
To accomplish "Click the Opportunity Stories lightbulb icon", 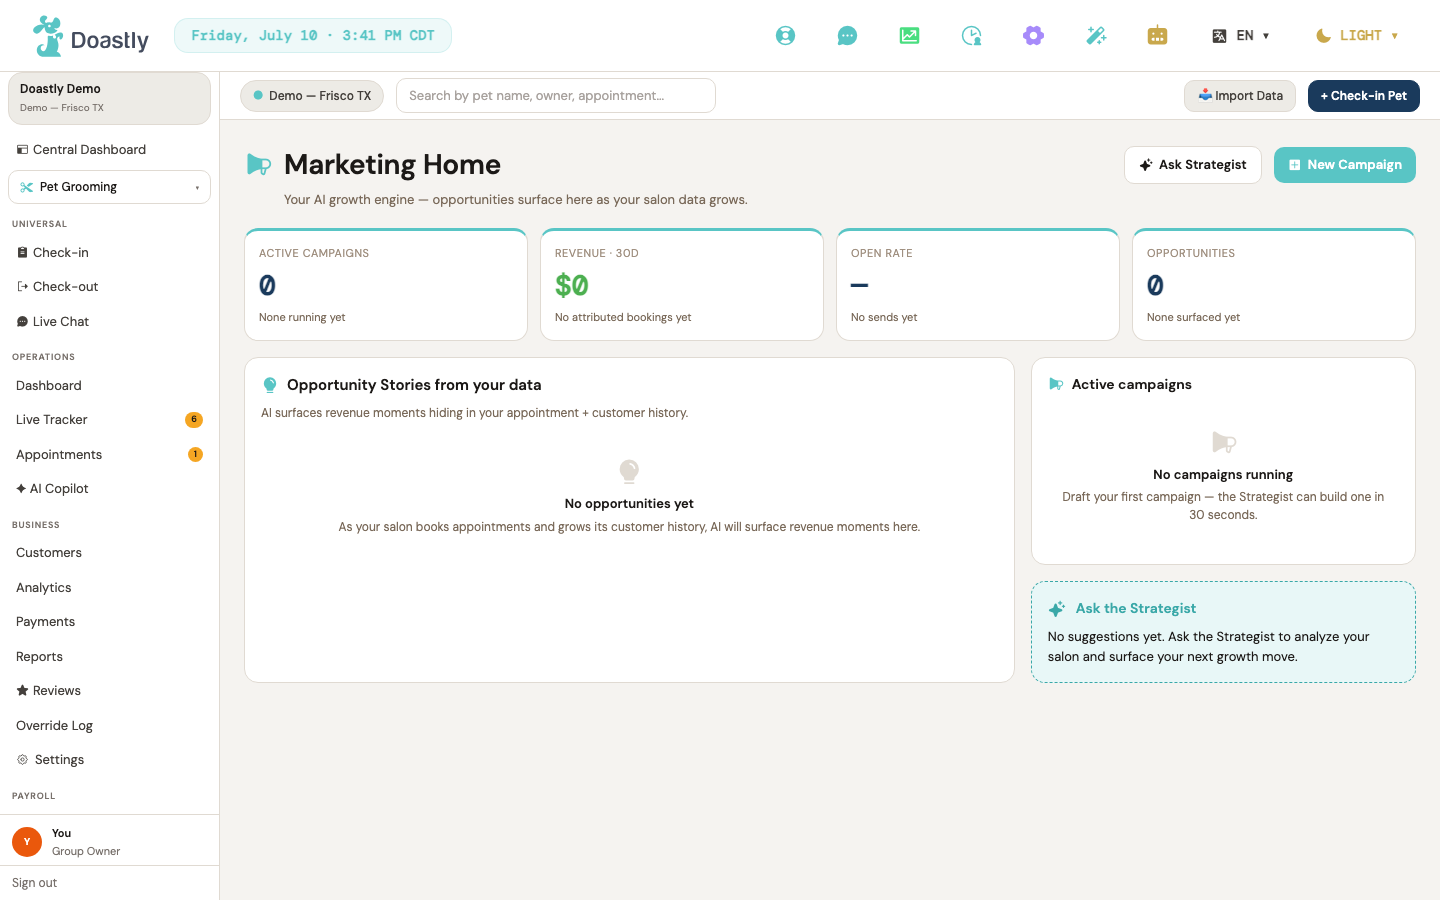I will click(x=269, y=385).
